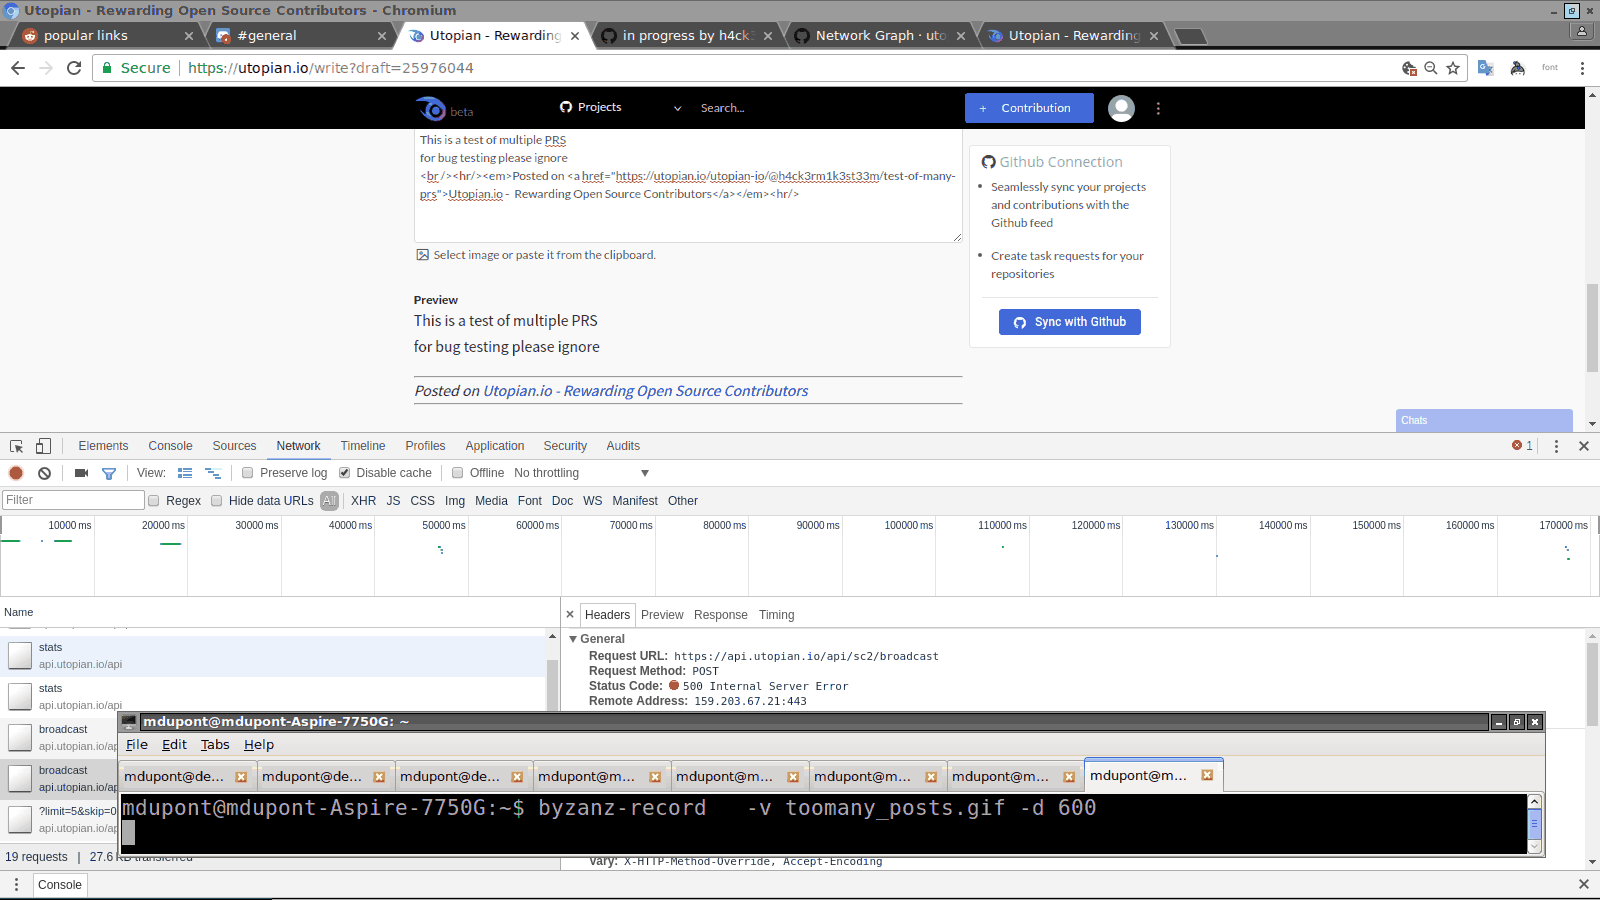This screenshot has width=1600, height=900.
Task: Click the Utopian logo in the site header
Action: pos(432,108)
